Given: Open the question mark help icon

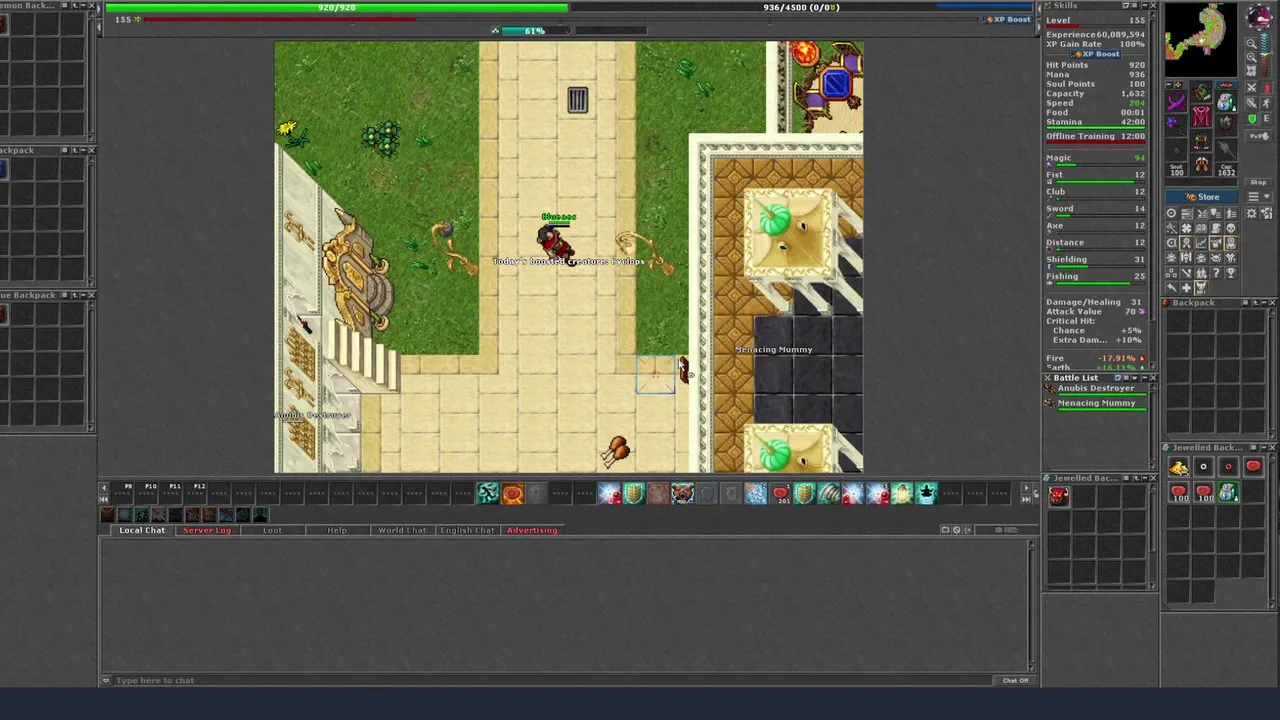Looking at the screenshot, I should [x=1215, y=273].
